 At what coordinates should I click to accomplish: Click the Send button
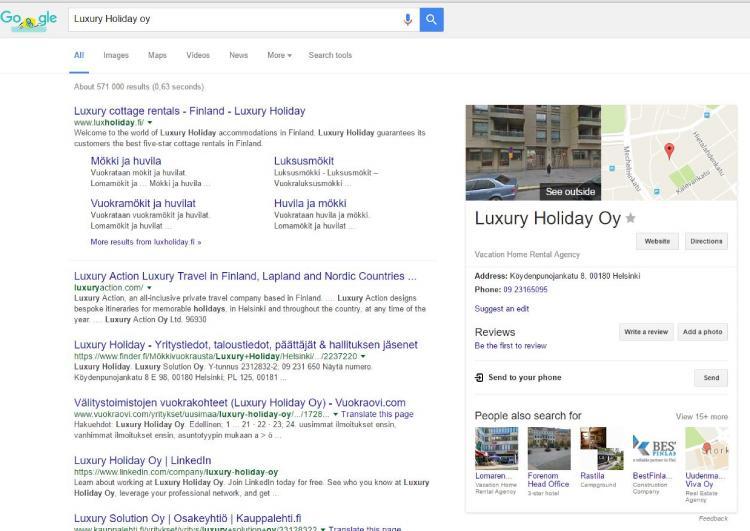coord(711,377)
